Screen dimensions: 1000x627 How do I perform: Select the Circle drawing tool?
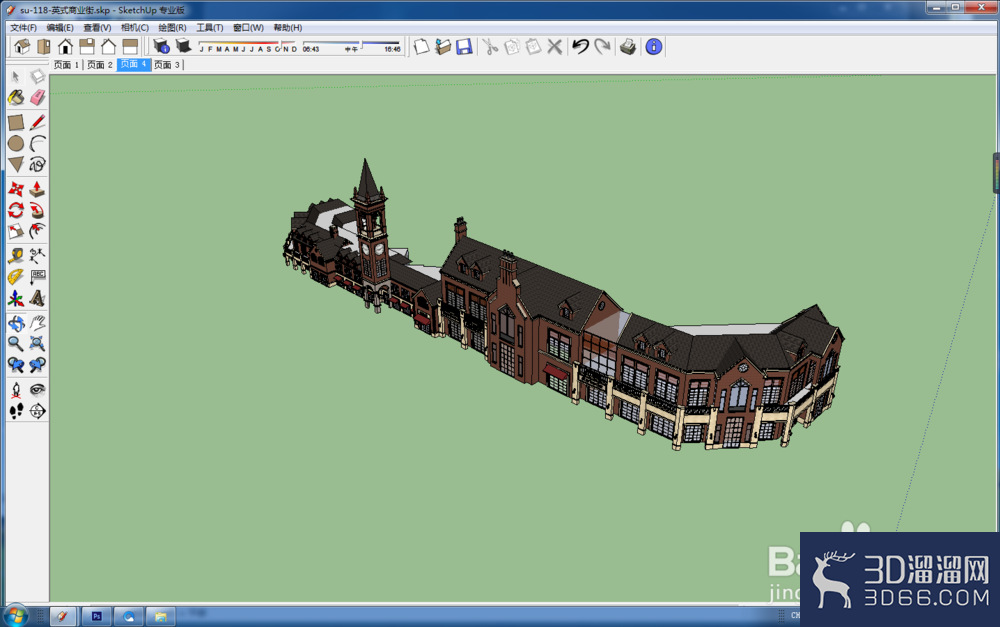coord(16,144)
